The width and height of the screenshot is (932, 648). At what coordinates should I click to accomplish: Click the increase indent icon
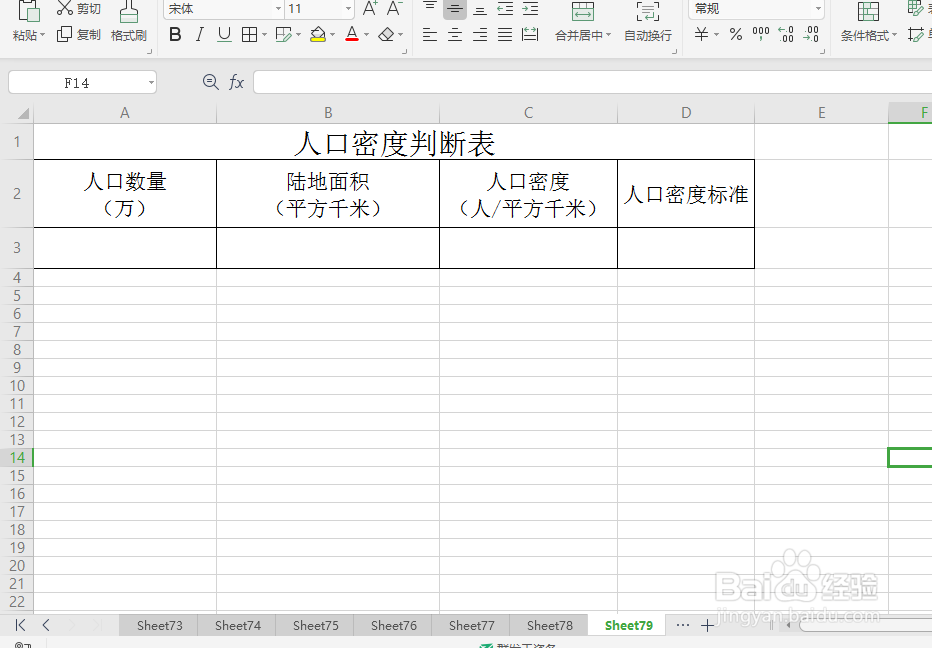[530, 8]
